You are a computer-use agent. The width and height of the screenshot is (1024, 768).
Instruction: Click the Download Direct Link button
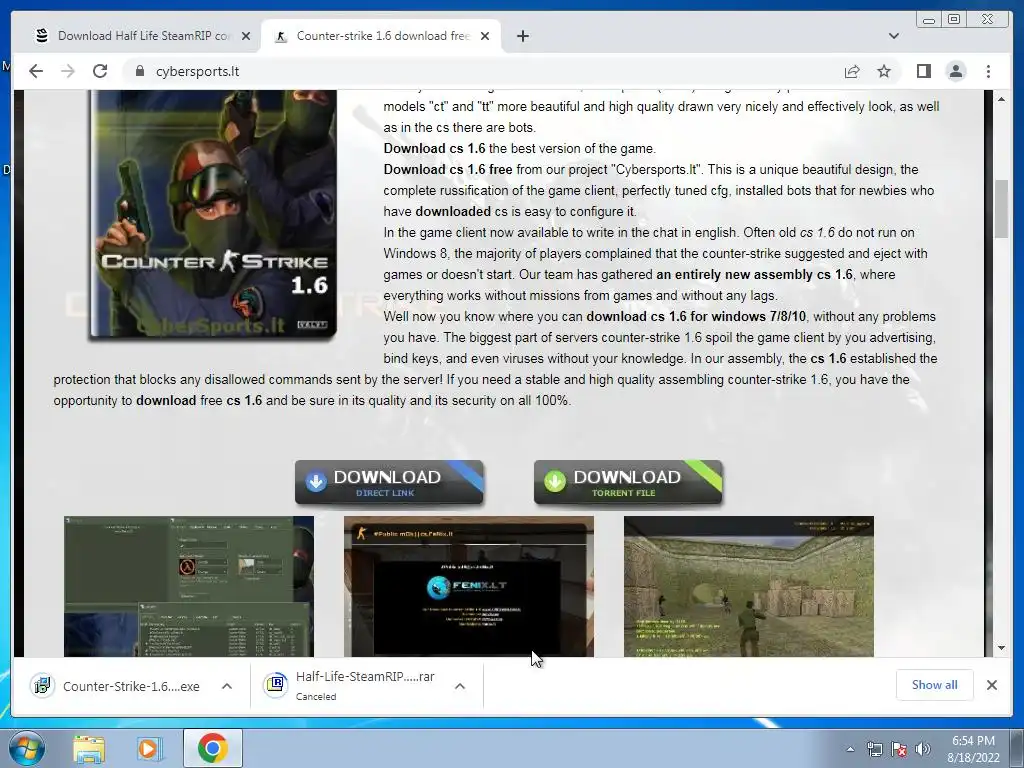point(389,483)
